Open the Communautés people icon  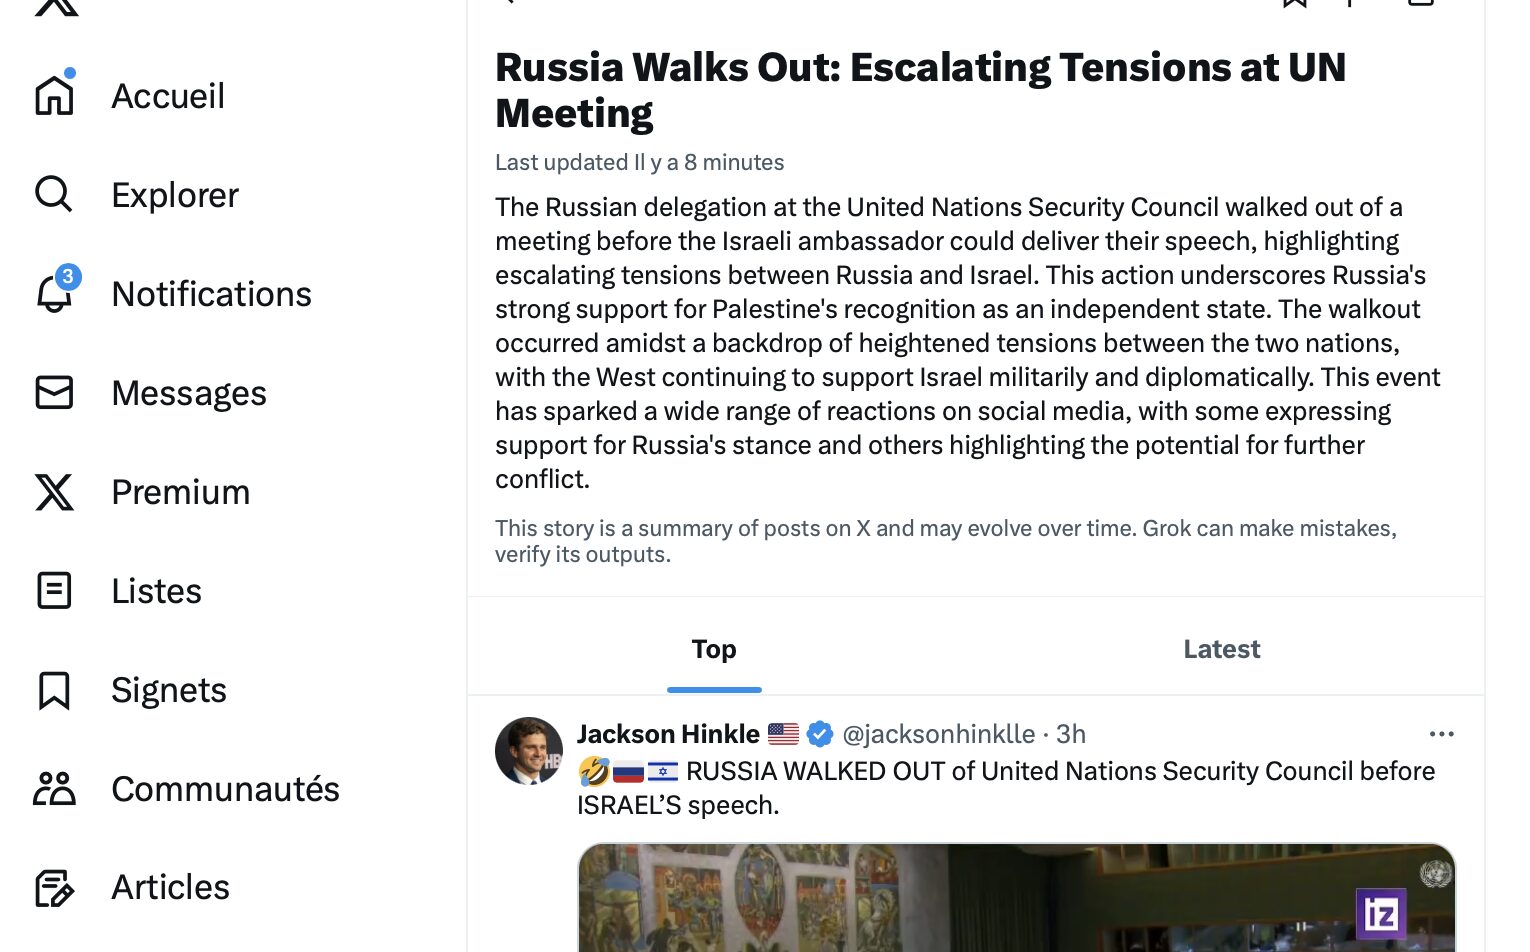tap(54, 788)
